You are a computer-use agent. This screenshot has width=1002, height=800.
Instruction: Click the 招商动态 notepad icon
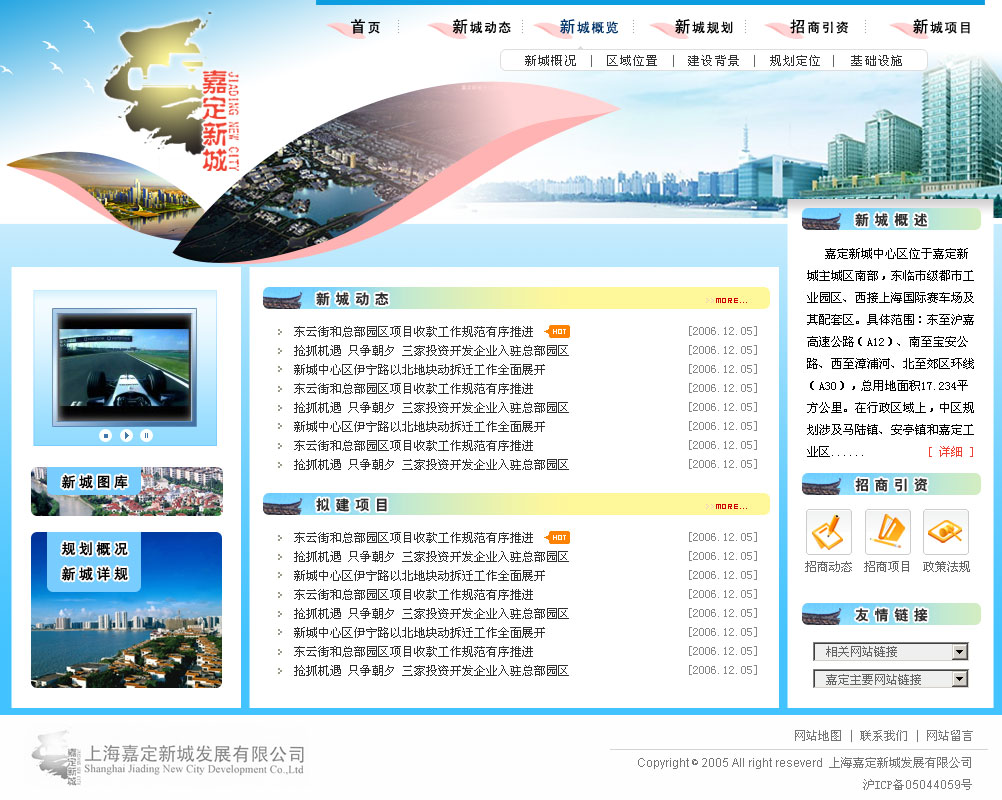pos(828,532)
